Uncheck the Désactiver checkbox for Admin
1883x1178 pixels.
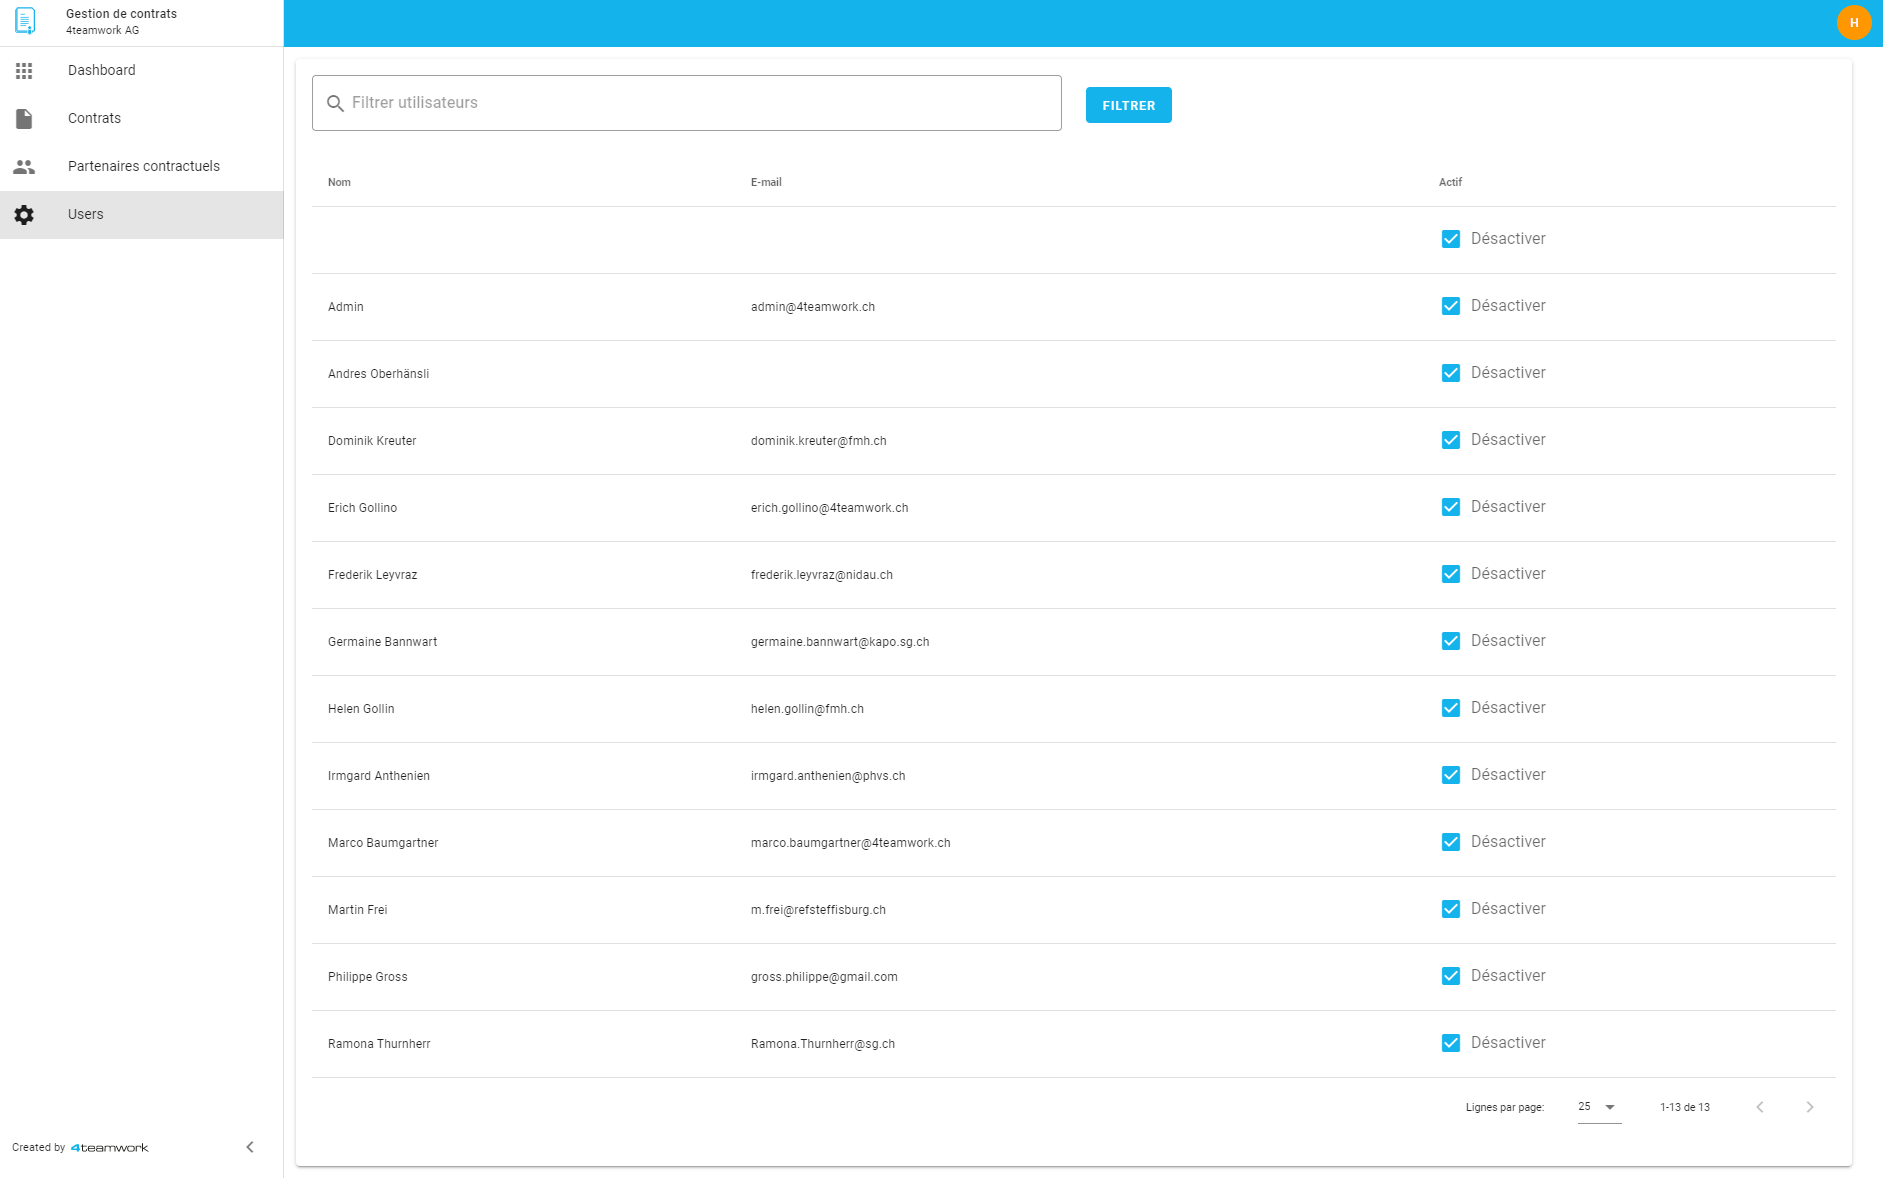click(1450, 306)
